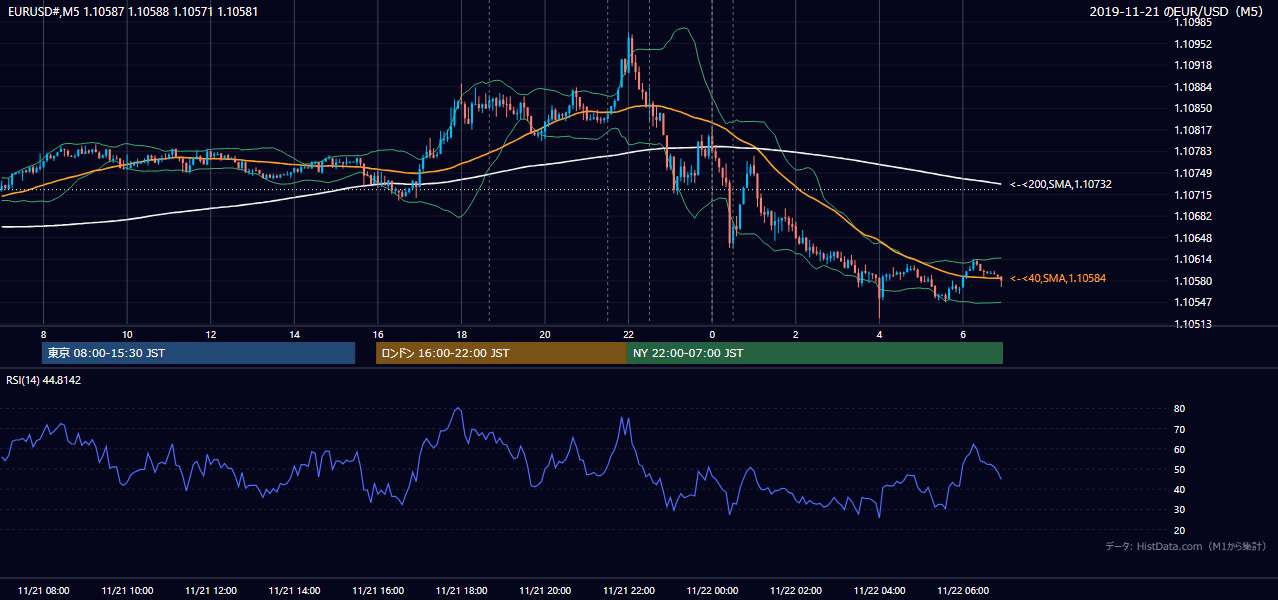Select the NY 22:00-07:00 JST session bar

pyautogui.click(x=815, y=353)
